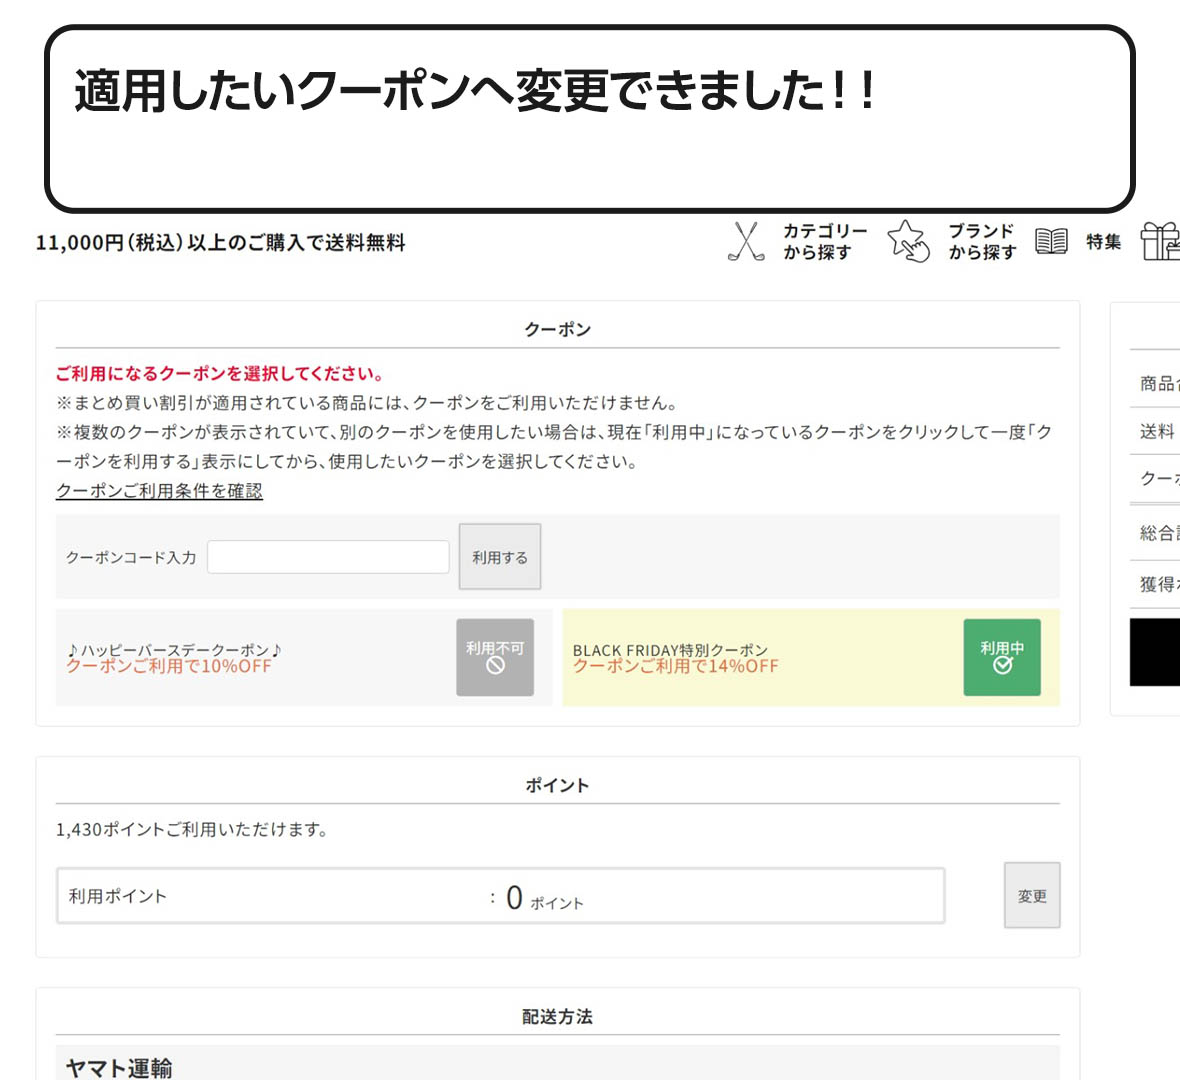Click the black button in the right sidebar
This screenshot has width=1180, height=1080.
tap(1154, 657)
